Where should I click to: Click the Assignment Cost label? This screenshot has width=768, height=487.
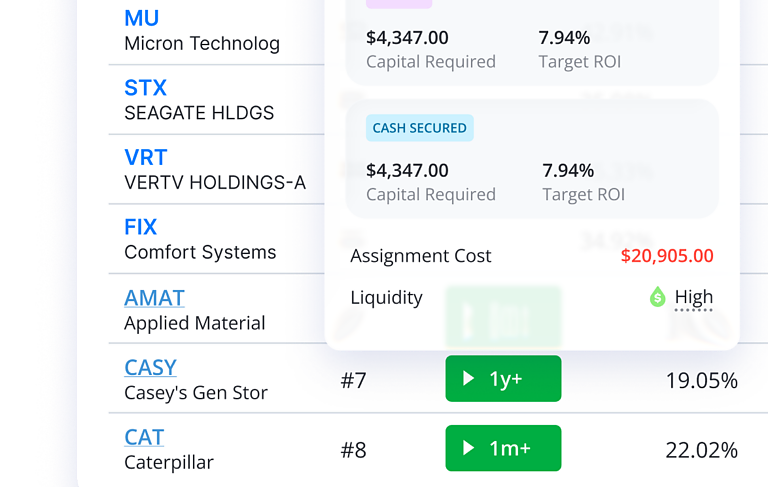[x=421, y=256]
